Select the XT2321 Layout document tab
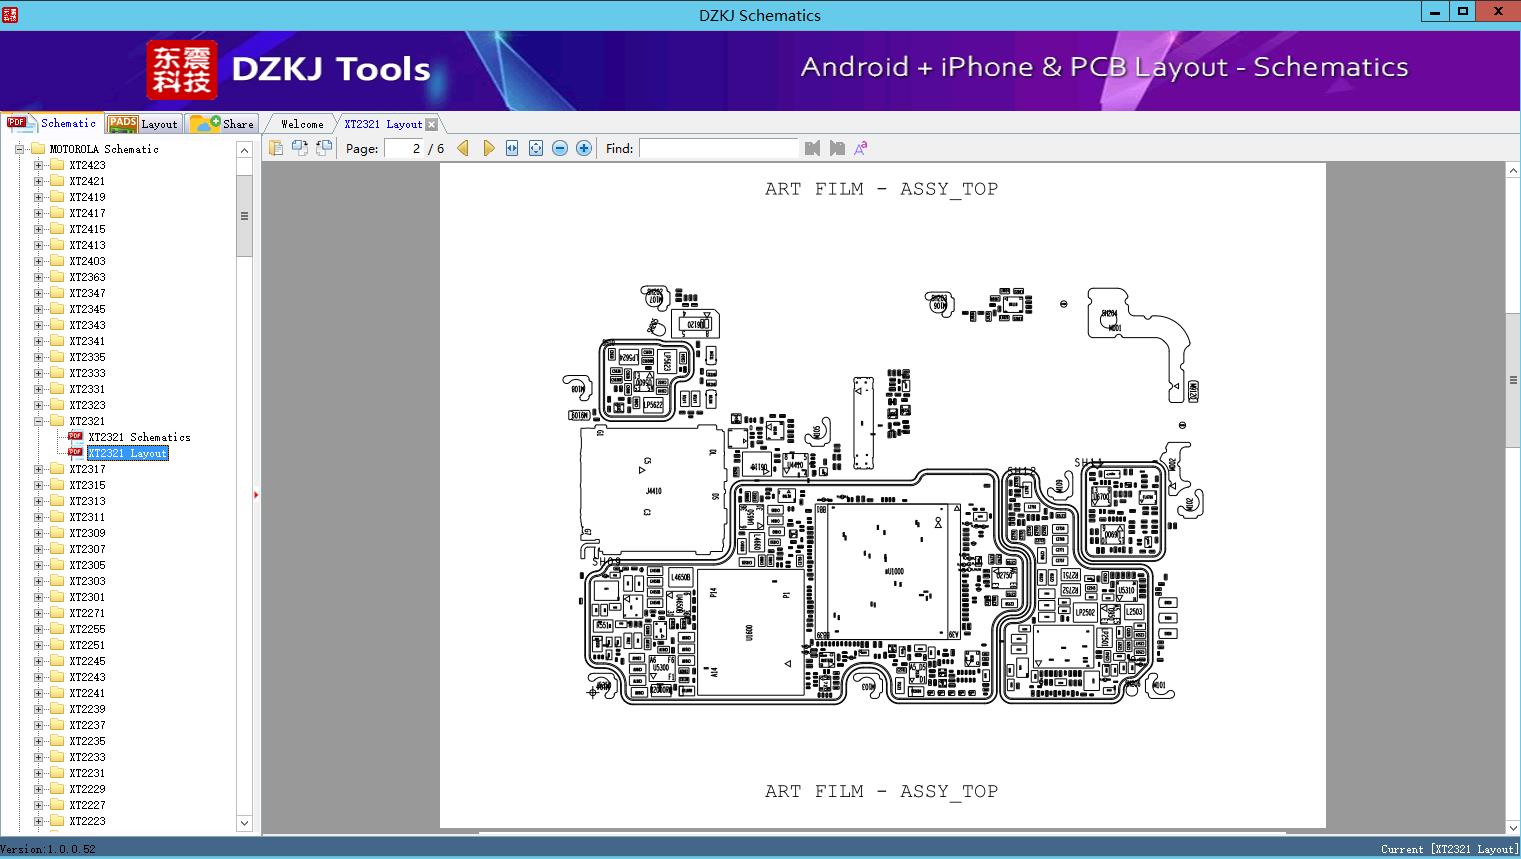The width and height of the screenshot is (1521, 859). point(383,124)
